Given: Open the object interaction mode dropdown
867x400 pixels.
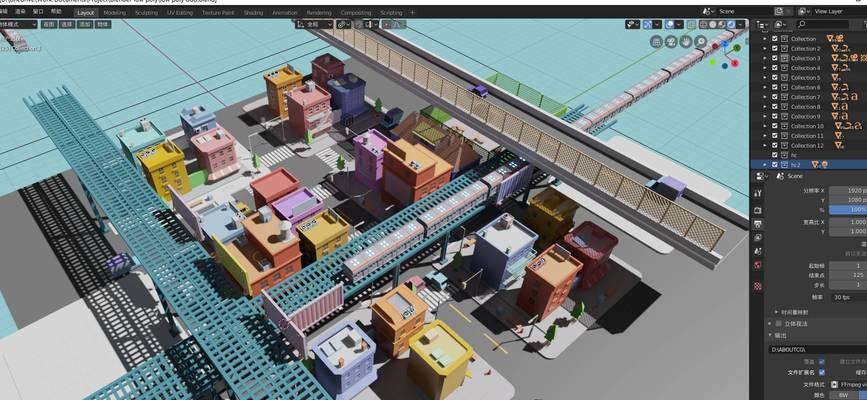Looking at the screenshot, I should tap(18, 24).
